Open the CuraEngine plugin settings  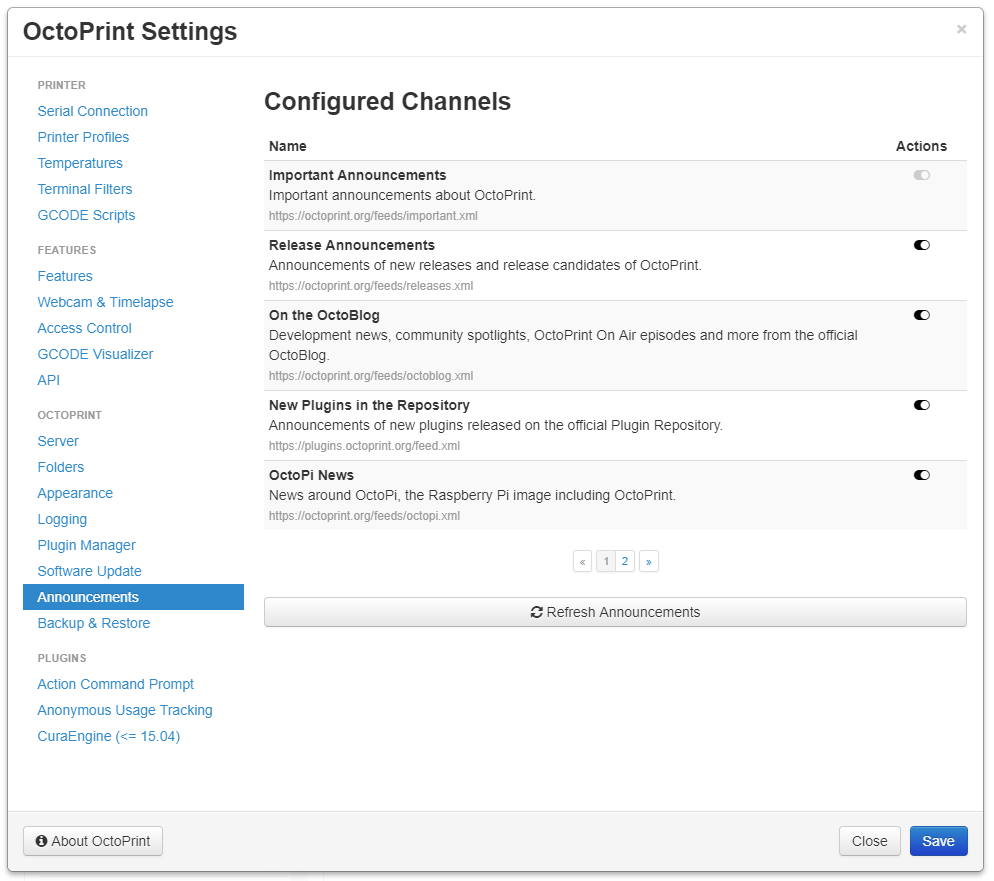(108, 736)
